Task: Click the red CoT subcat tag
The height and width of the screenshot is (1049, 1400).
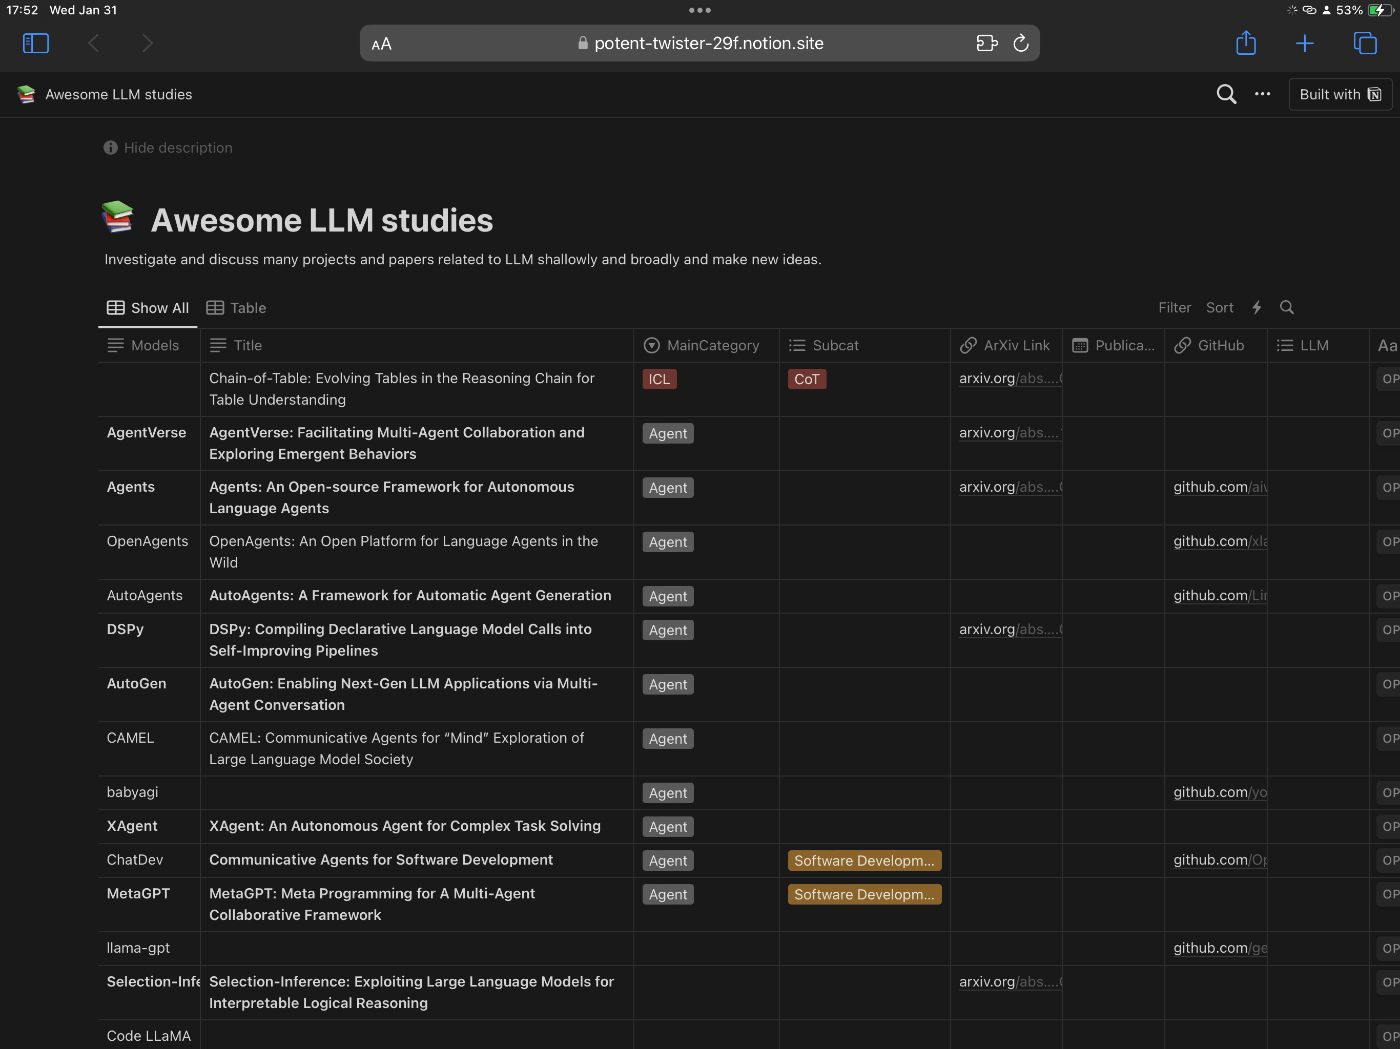Action: (x=807, y=379)
